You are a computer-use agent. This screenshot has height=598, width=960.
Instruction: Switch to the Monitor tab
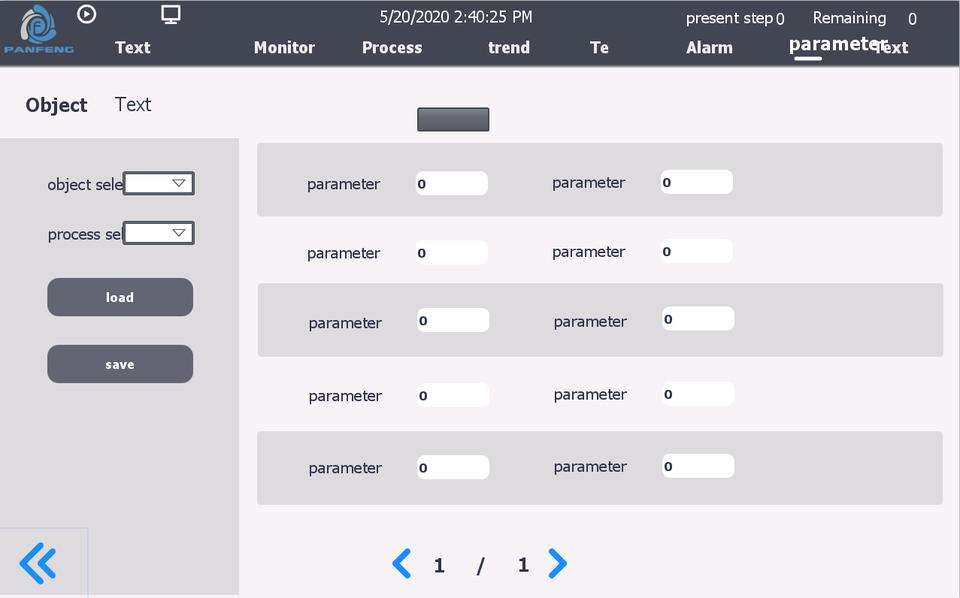(x=284, y=48)
